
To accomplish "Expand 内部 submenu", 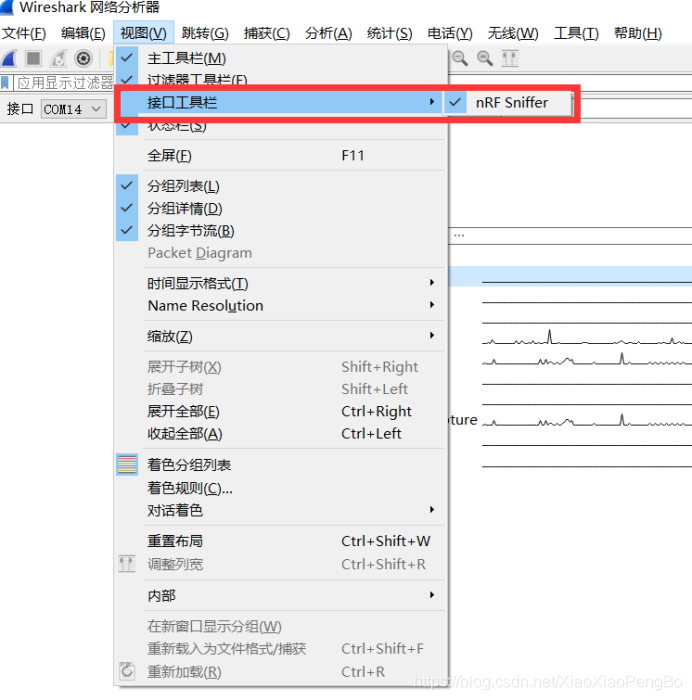I will click(282, 595).
